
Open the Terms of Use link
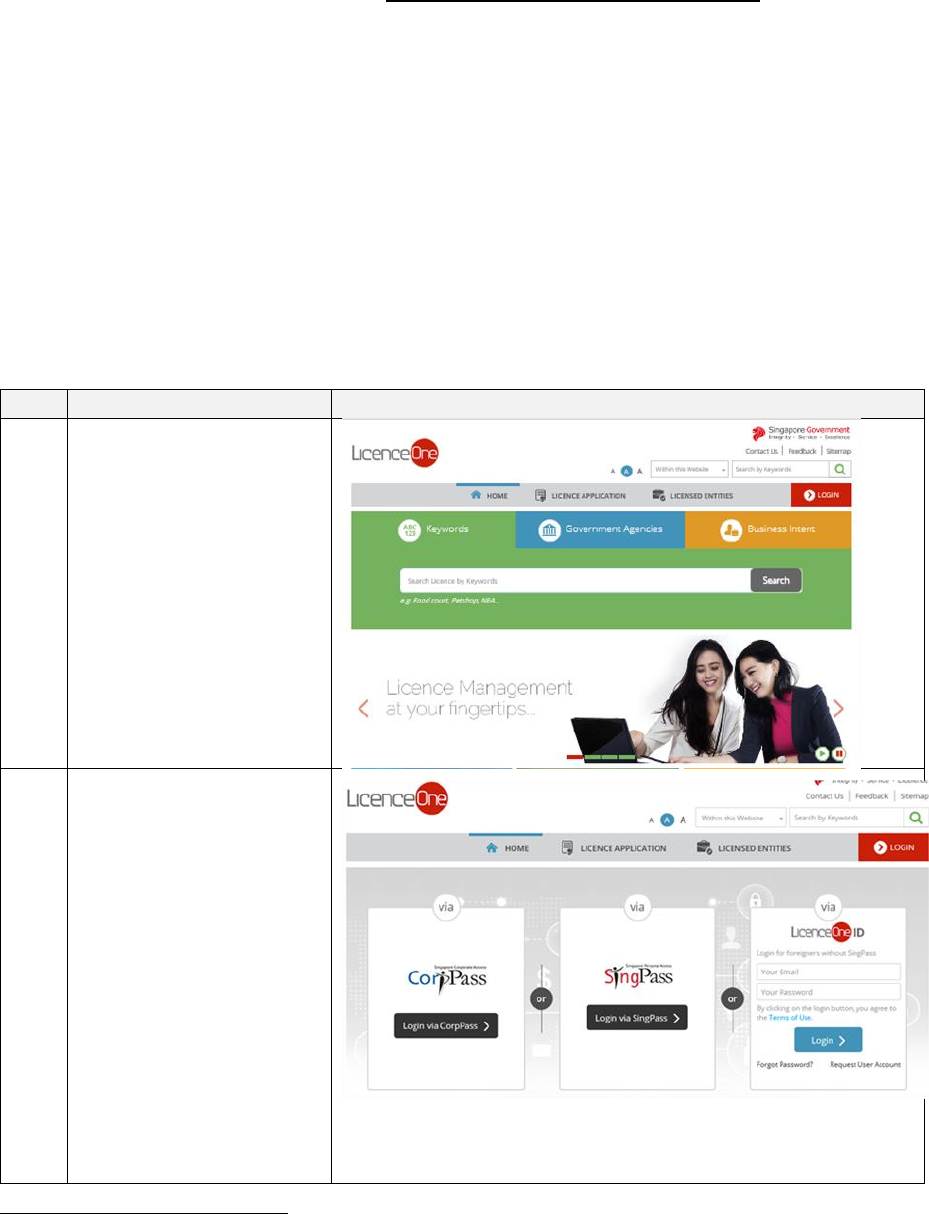790,1017
